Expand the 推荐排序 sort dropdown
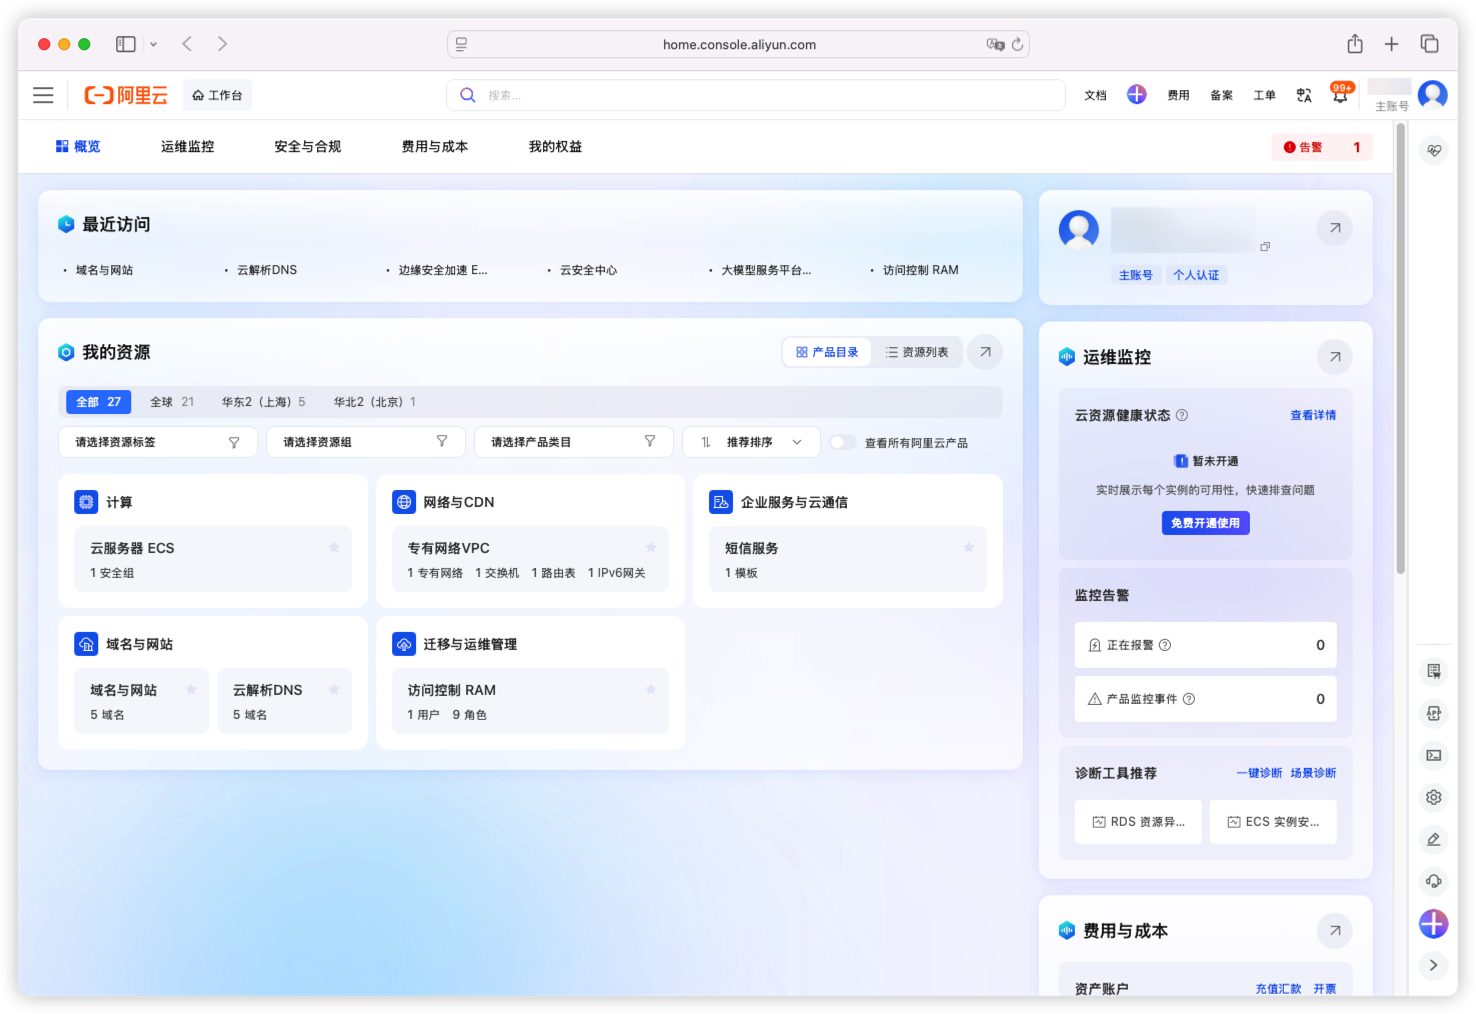The image size is (1476, 1014). coord(751,442)
